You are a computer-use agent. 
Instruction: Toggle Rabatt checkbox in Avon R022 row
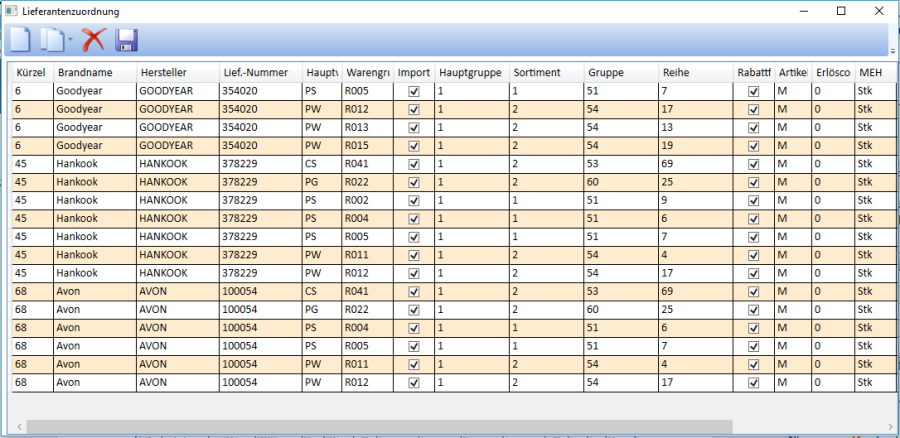click(x=754, y=309)
